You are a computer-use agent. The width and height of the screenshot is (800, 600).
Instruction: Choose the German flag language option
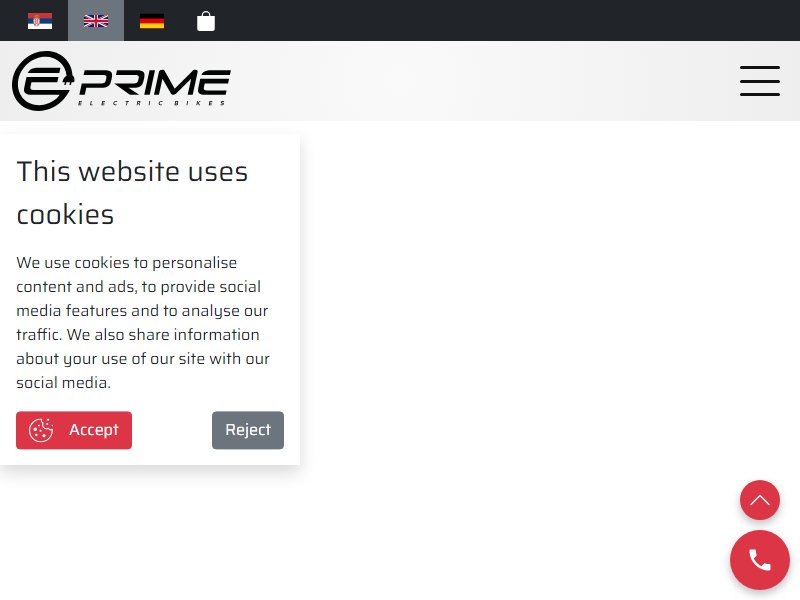(x=152, y=21)
